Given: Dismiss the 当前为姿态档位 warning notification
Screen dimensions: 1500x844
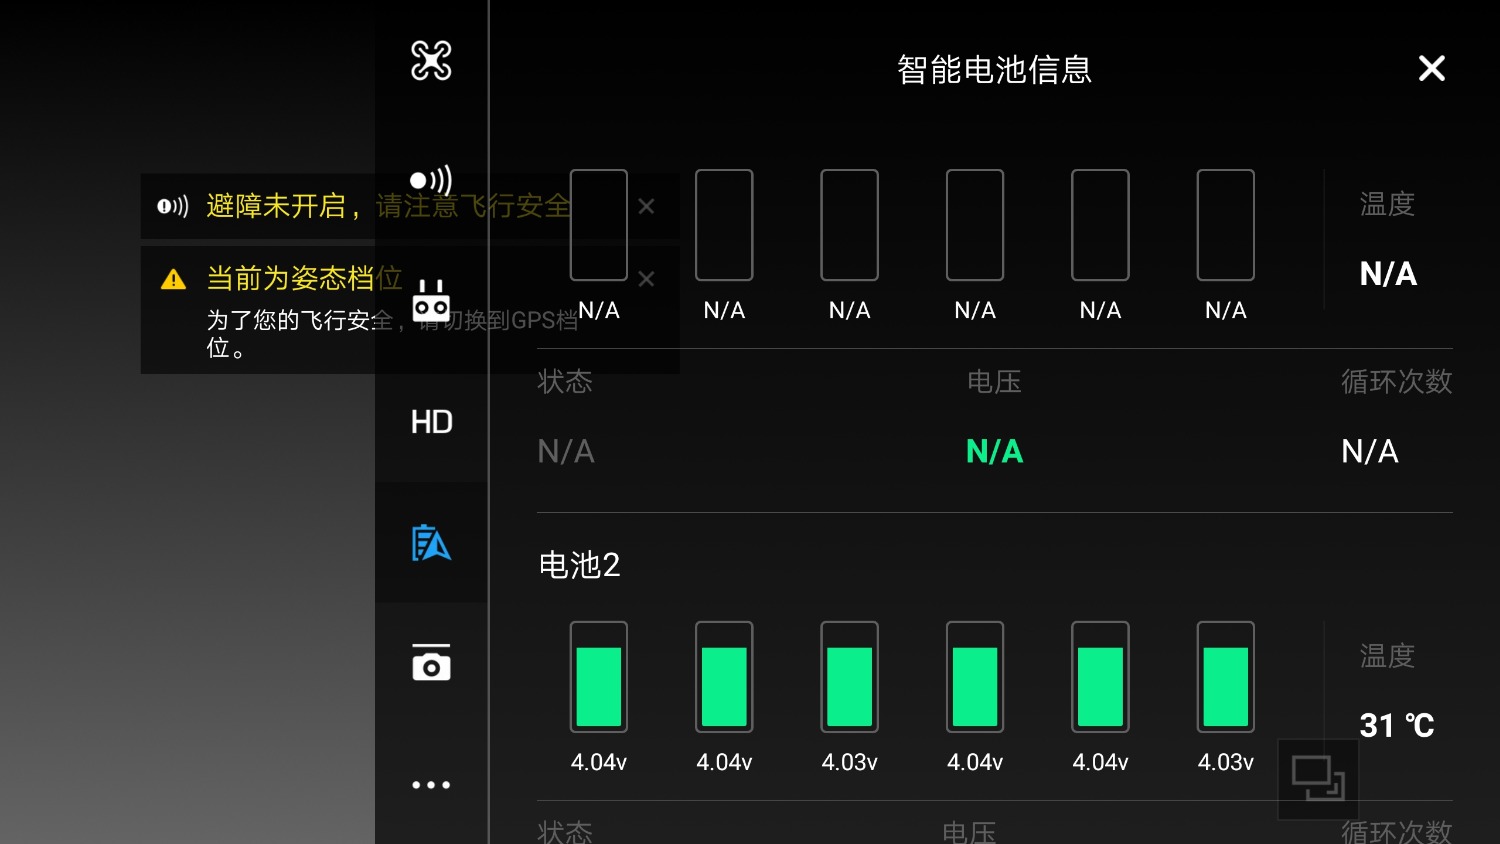Looking at the screenshot, I should pyautogui.click(x=647, y=279).
